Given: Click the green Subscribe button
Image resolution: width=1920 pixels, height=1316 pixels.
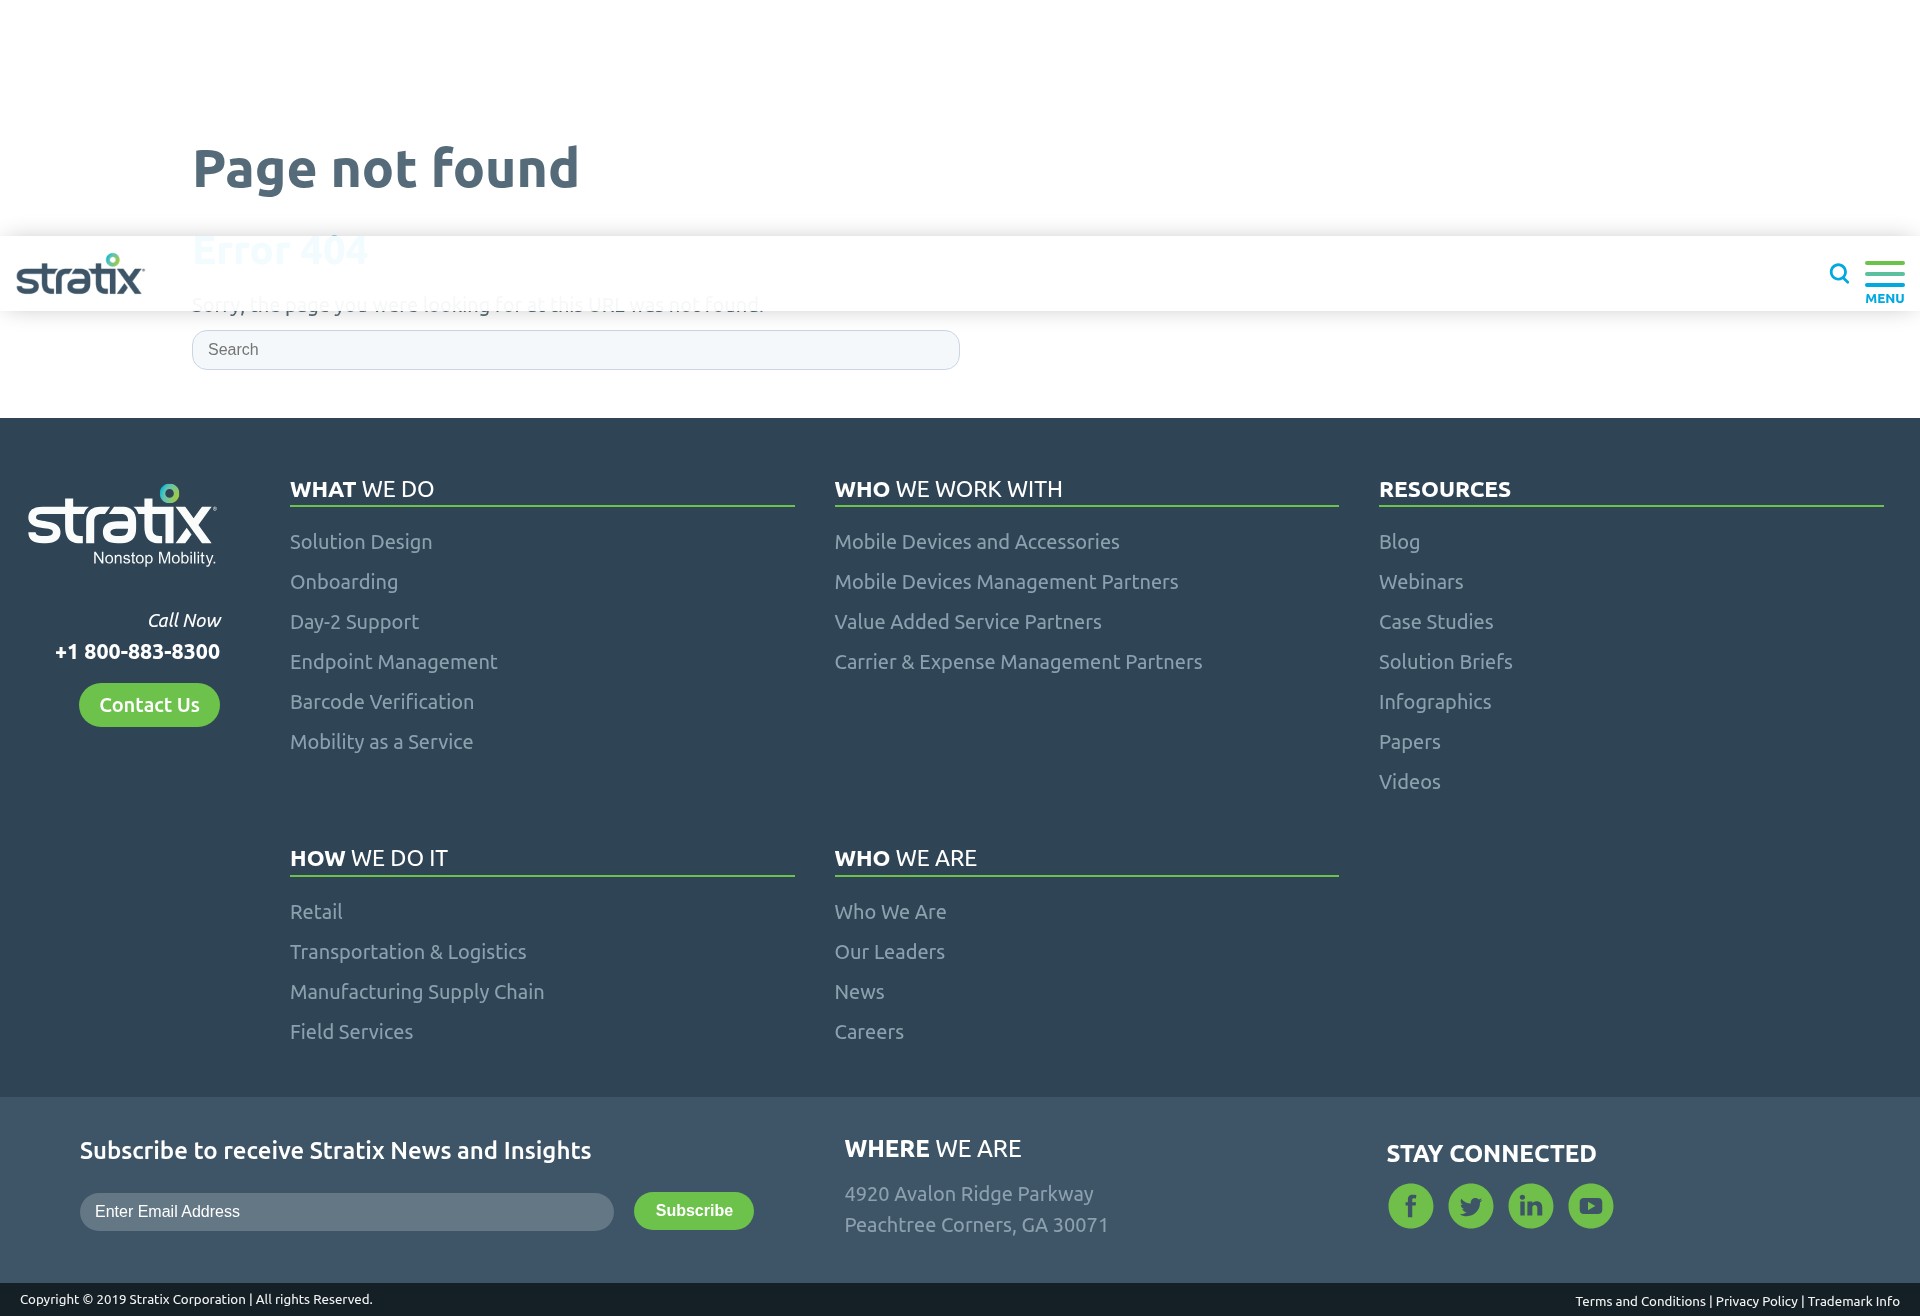Looking at the screenshot, I should (x=694, y=1211).
